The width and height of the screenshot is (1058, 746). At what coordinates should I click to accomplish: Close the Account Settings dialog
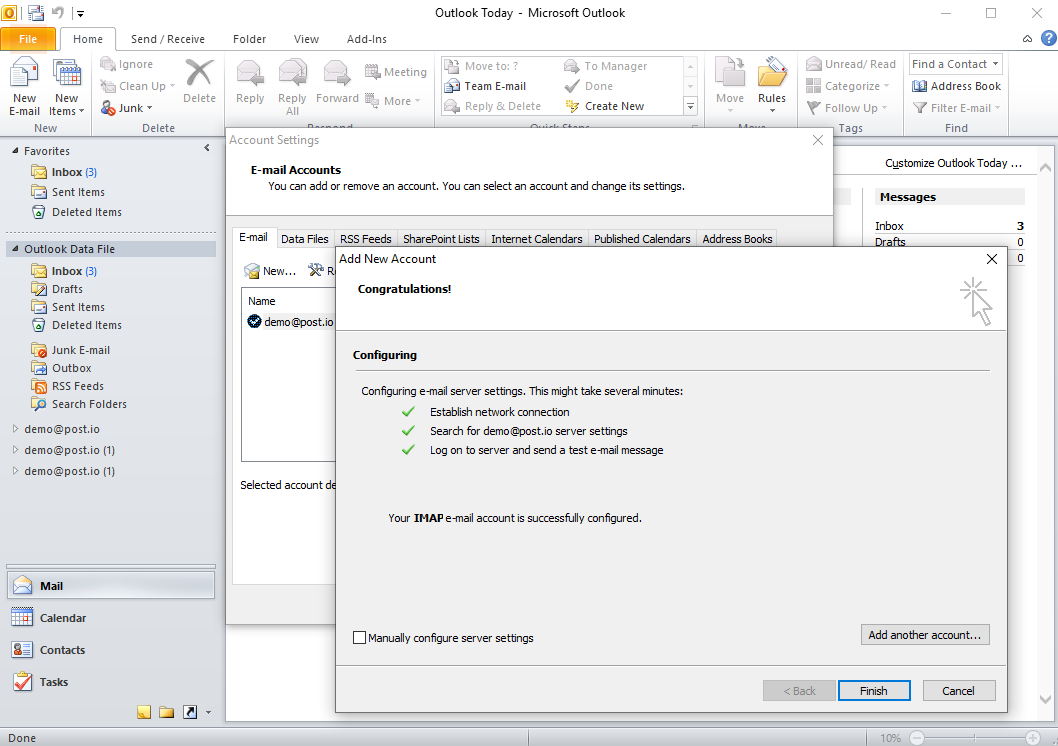click(818, 140)
